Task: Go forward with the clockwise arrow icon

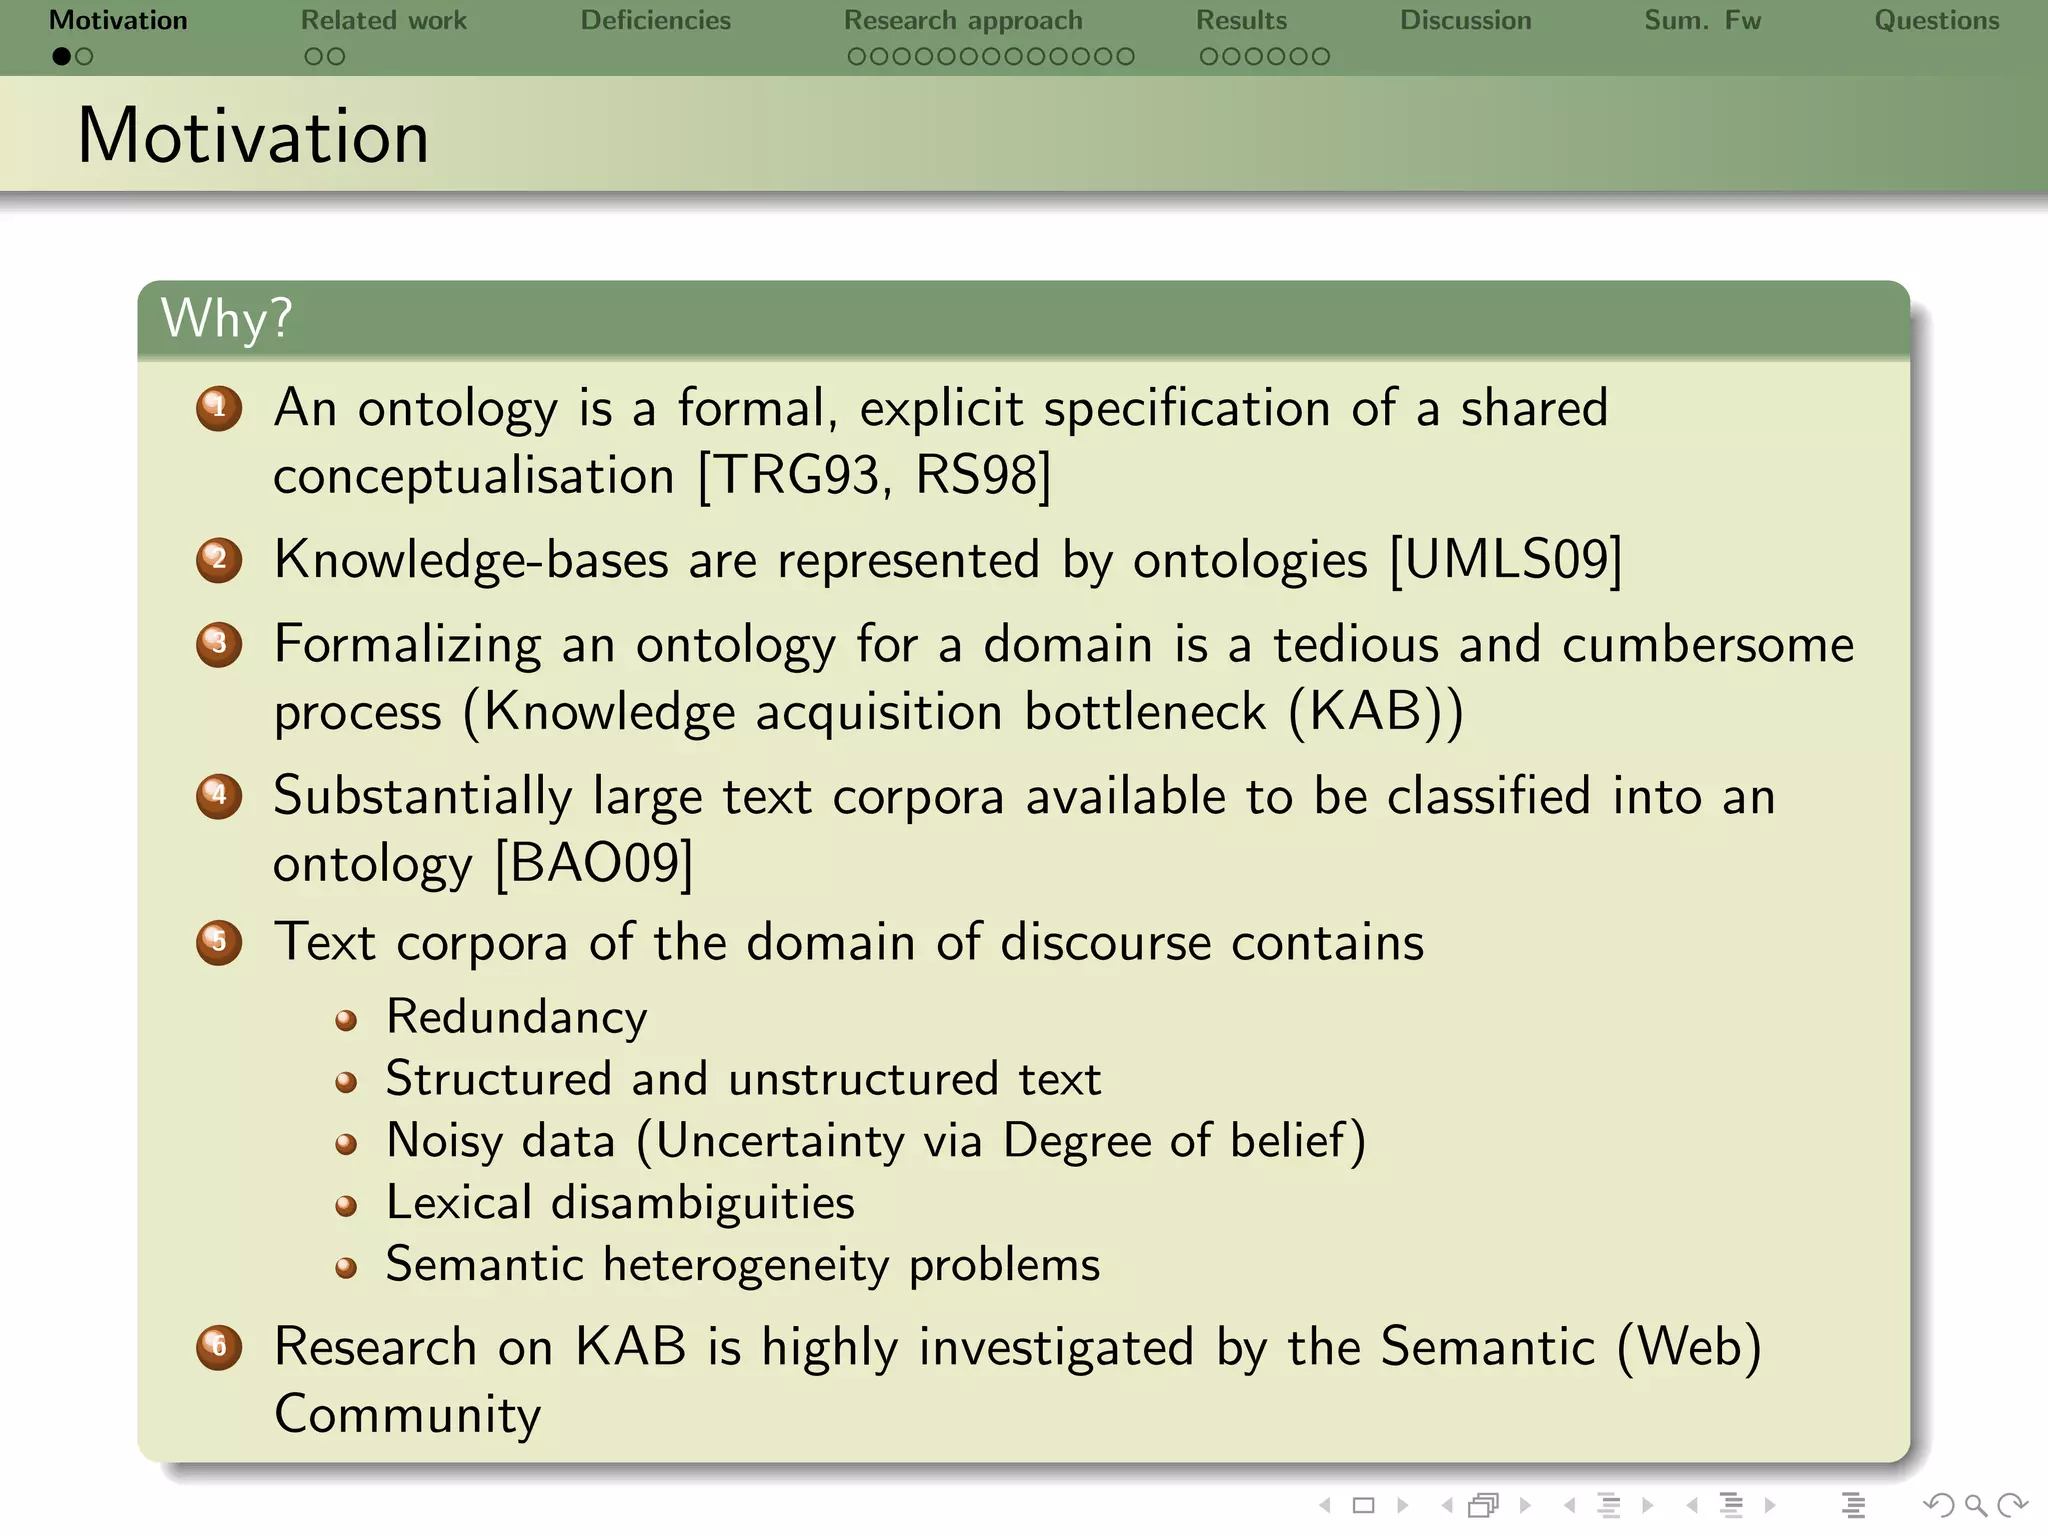Action: point(2012,1505)
